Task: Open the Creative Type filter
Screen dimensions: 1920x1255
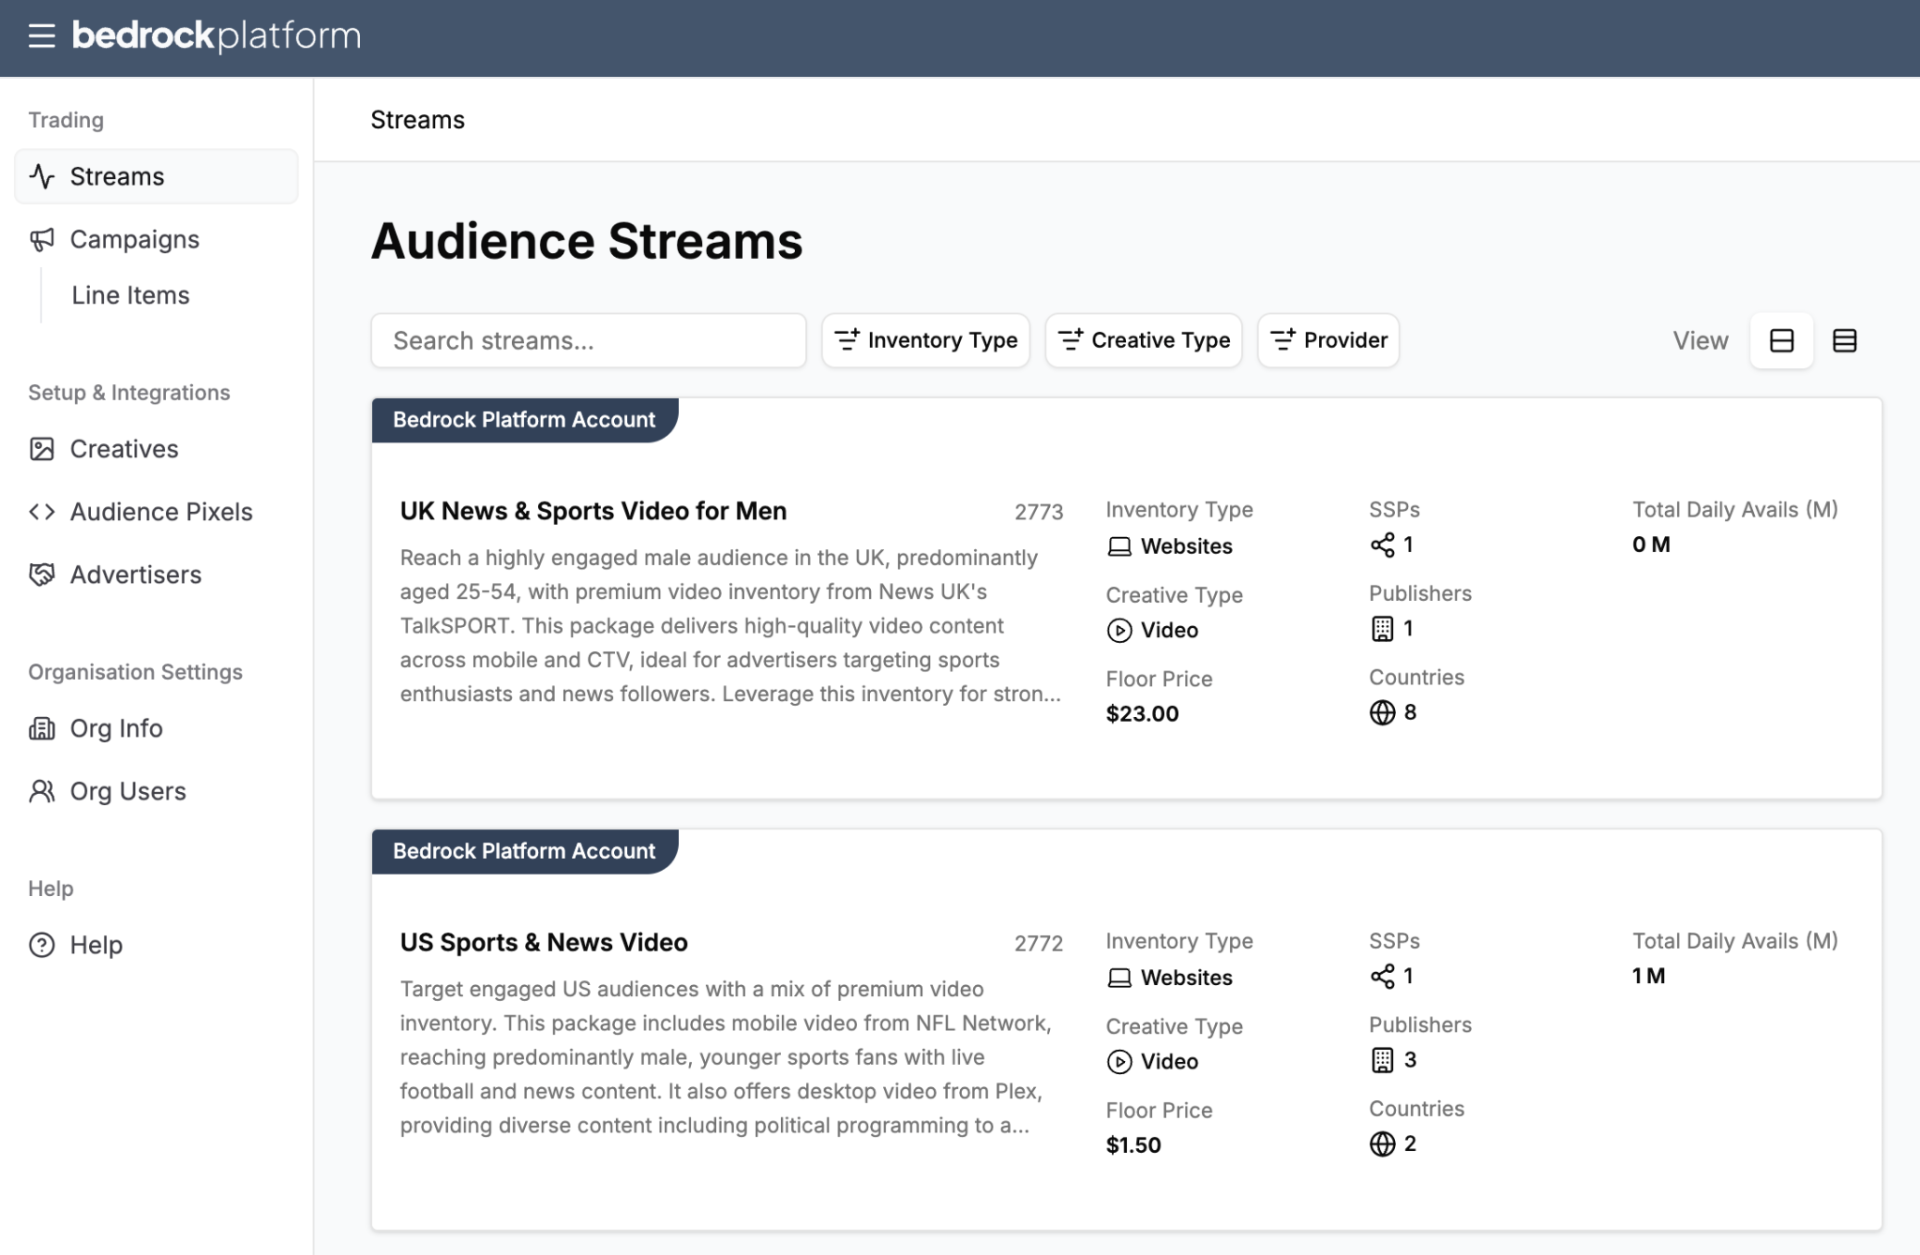Action: (1143, 341)
